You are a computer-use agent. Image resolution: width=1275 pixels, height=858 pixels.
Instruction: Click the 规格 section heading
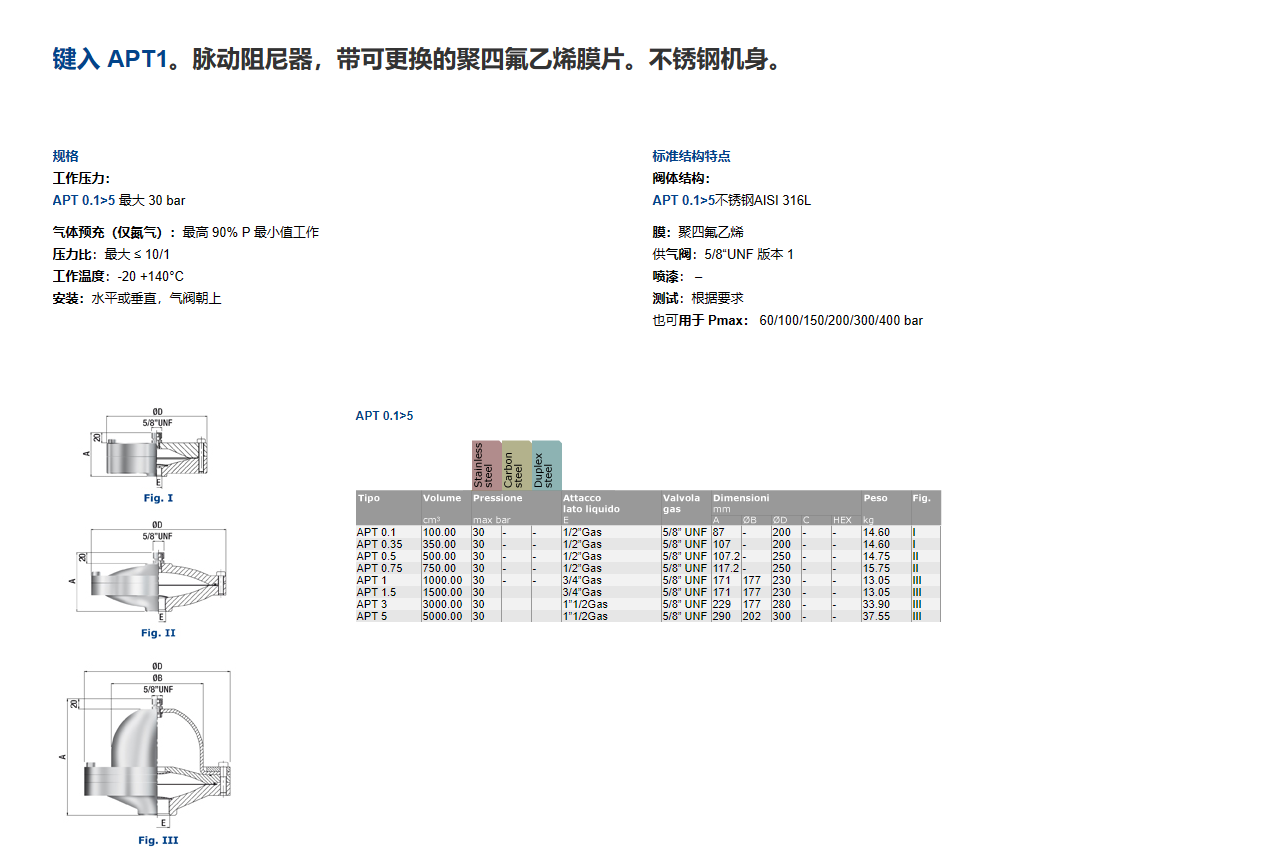(65, 156)
